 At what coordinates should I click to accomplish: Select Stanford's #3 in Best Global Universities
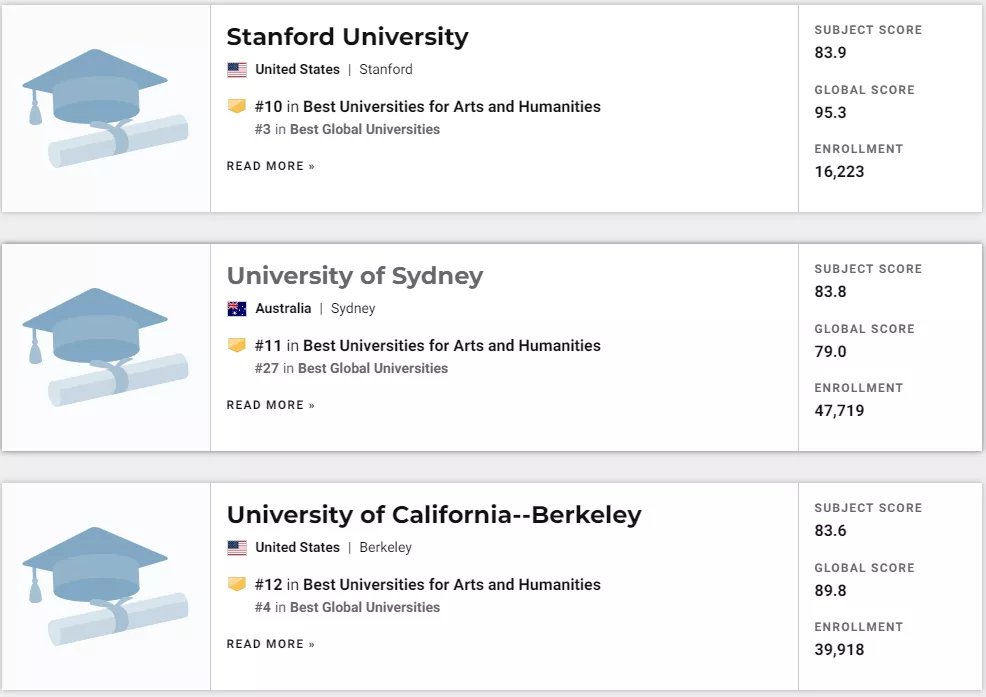coord(347,130)
